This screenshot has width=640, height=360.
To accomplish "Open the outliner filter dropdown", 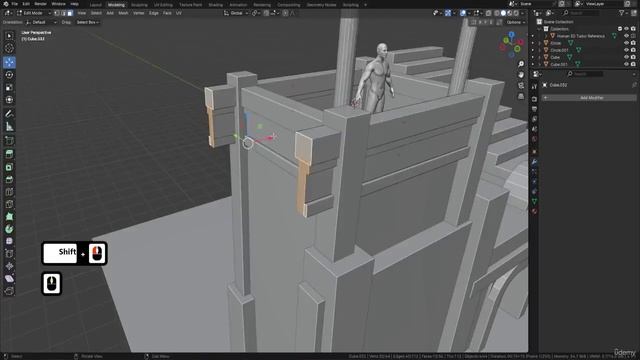I will tap(623, 13).
